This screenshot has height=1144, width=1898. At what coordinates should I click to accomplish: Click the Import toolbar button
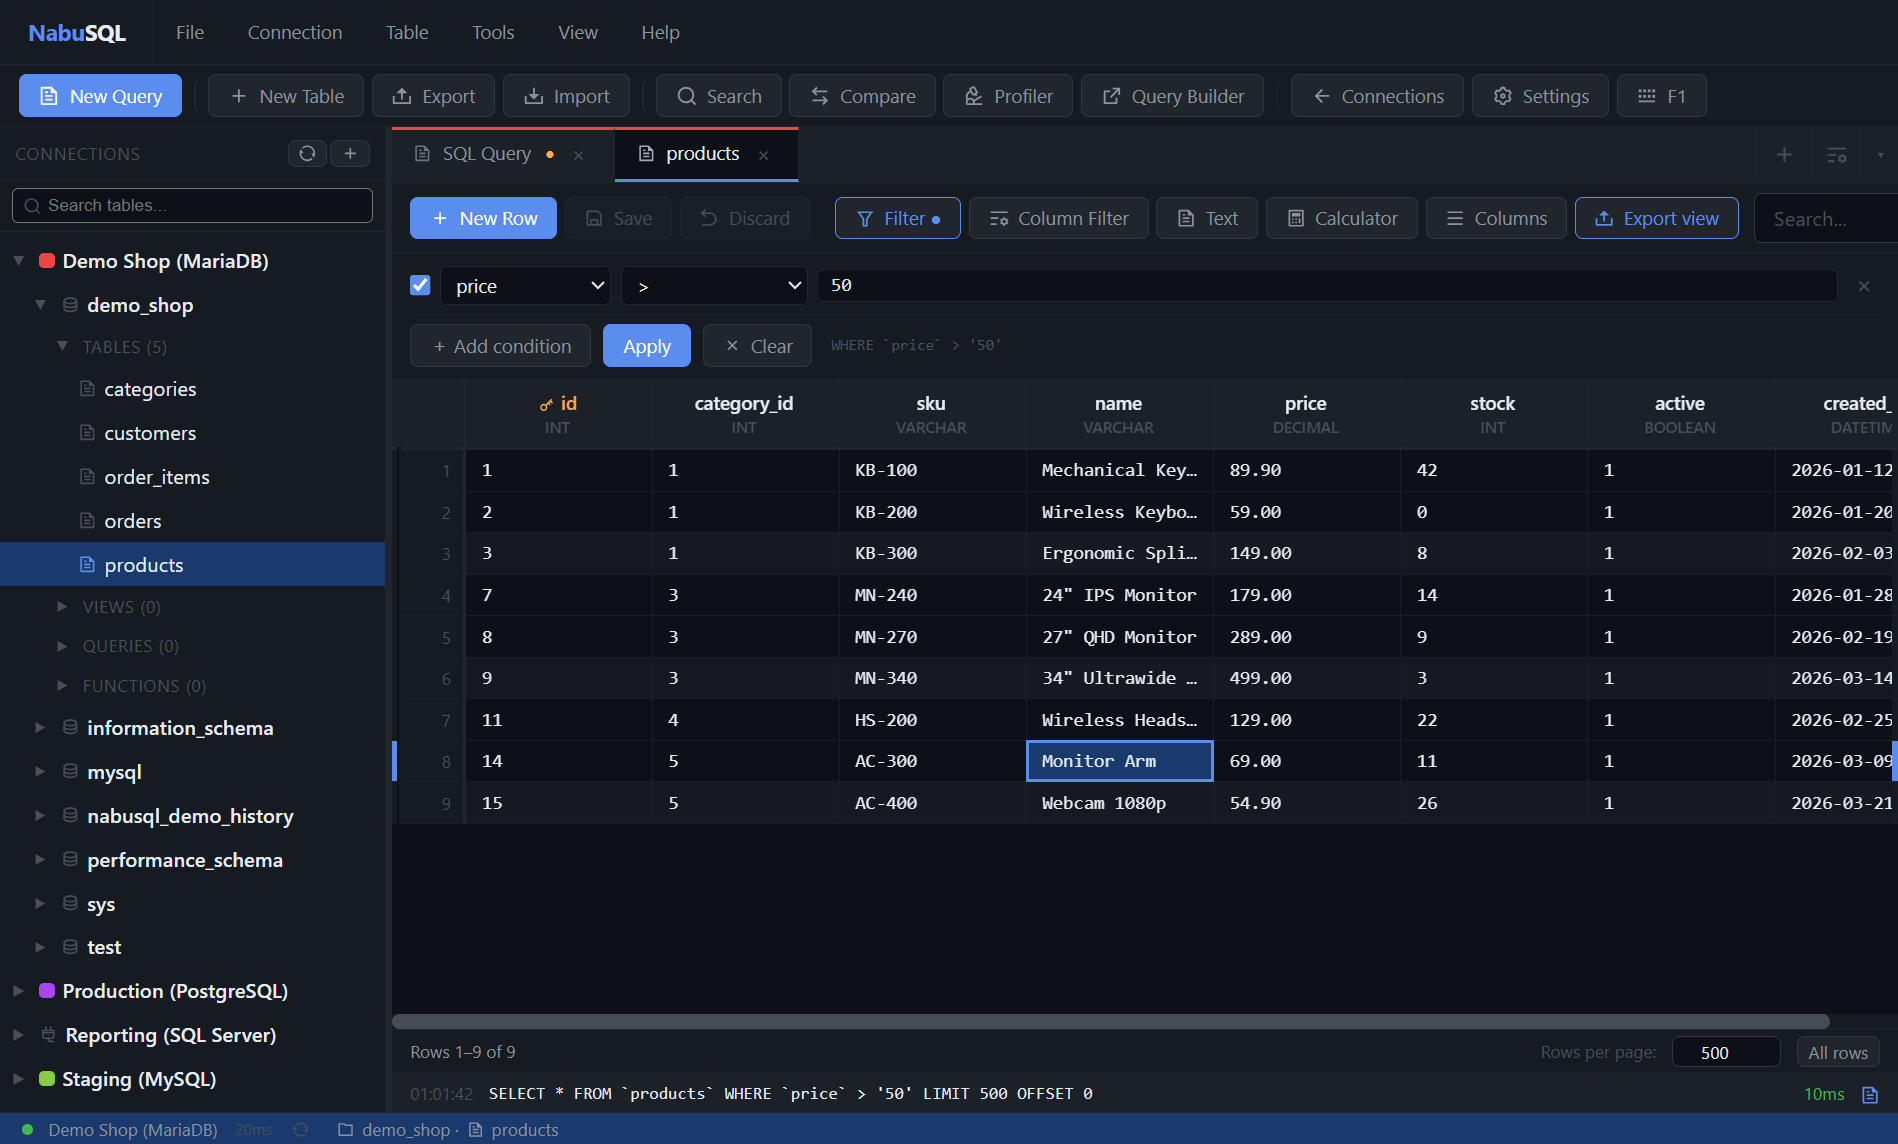566,96
